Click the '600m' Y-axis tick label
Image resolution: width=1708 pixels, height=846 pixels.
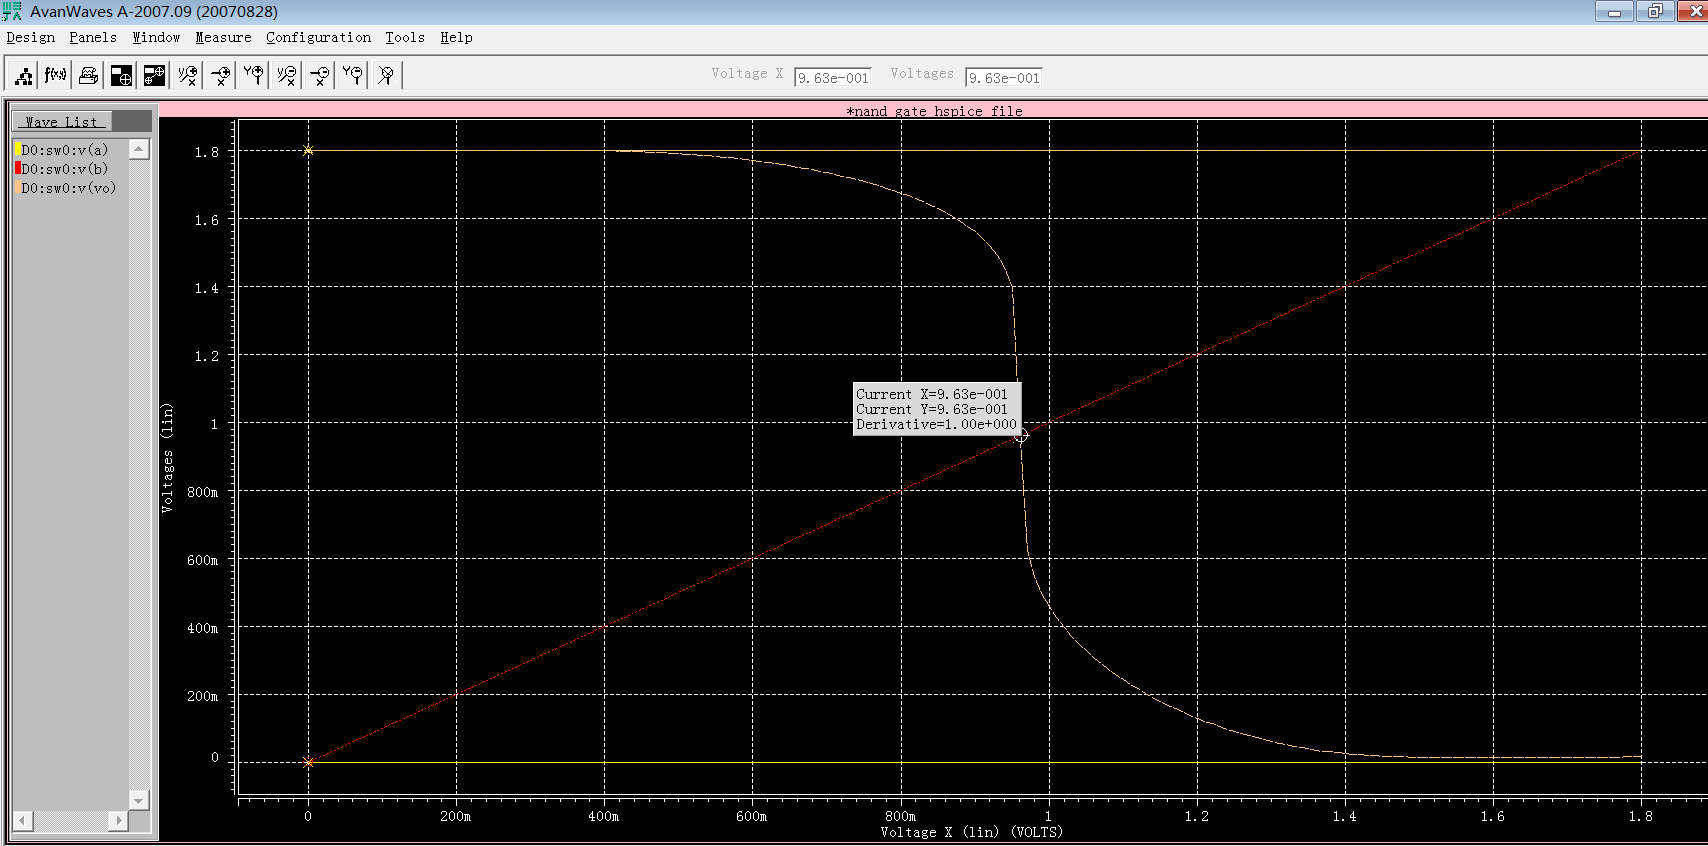tap(202, 560)
